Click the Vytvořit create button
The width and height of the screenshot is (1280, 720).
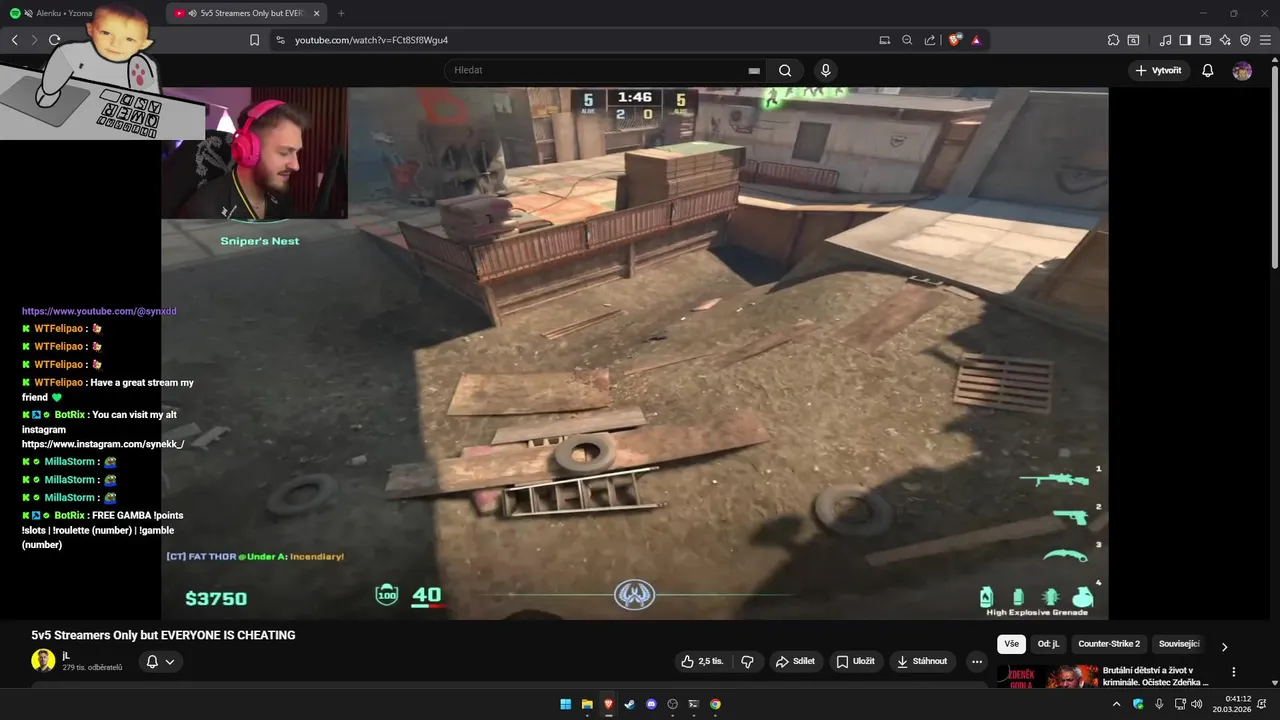click(1158, 70)
